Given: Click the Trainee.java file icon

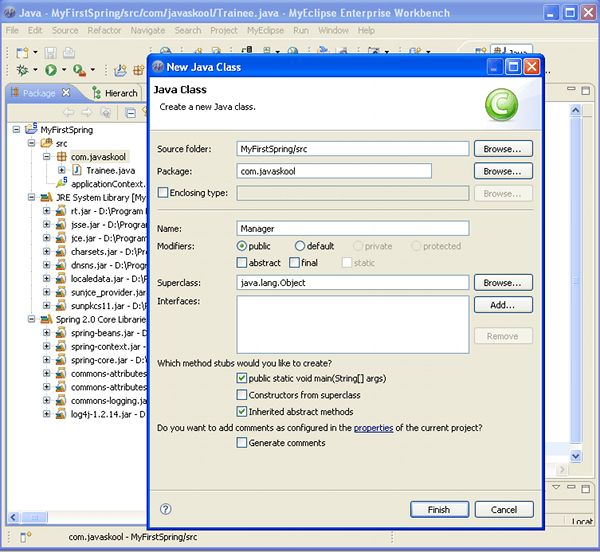Looking at the screenshot, I should pos(76,170).
